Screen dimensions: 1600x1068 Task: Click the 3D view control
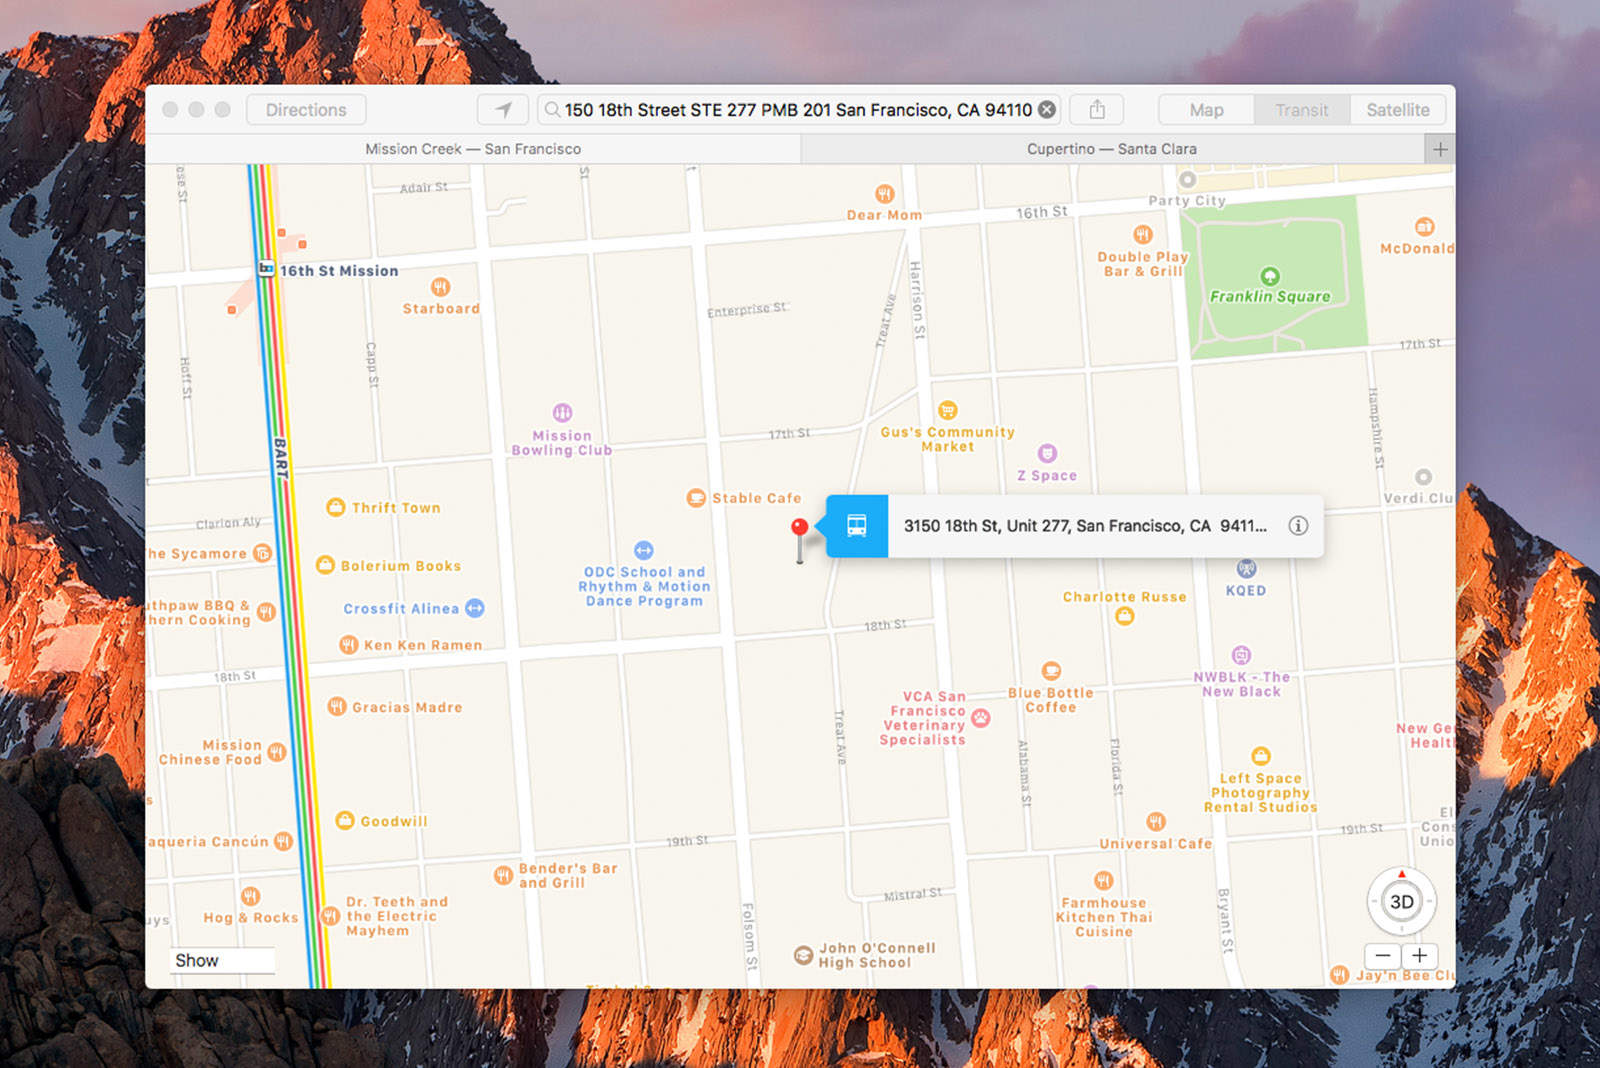1401,901
